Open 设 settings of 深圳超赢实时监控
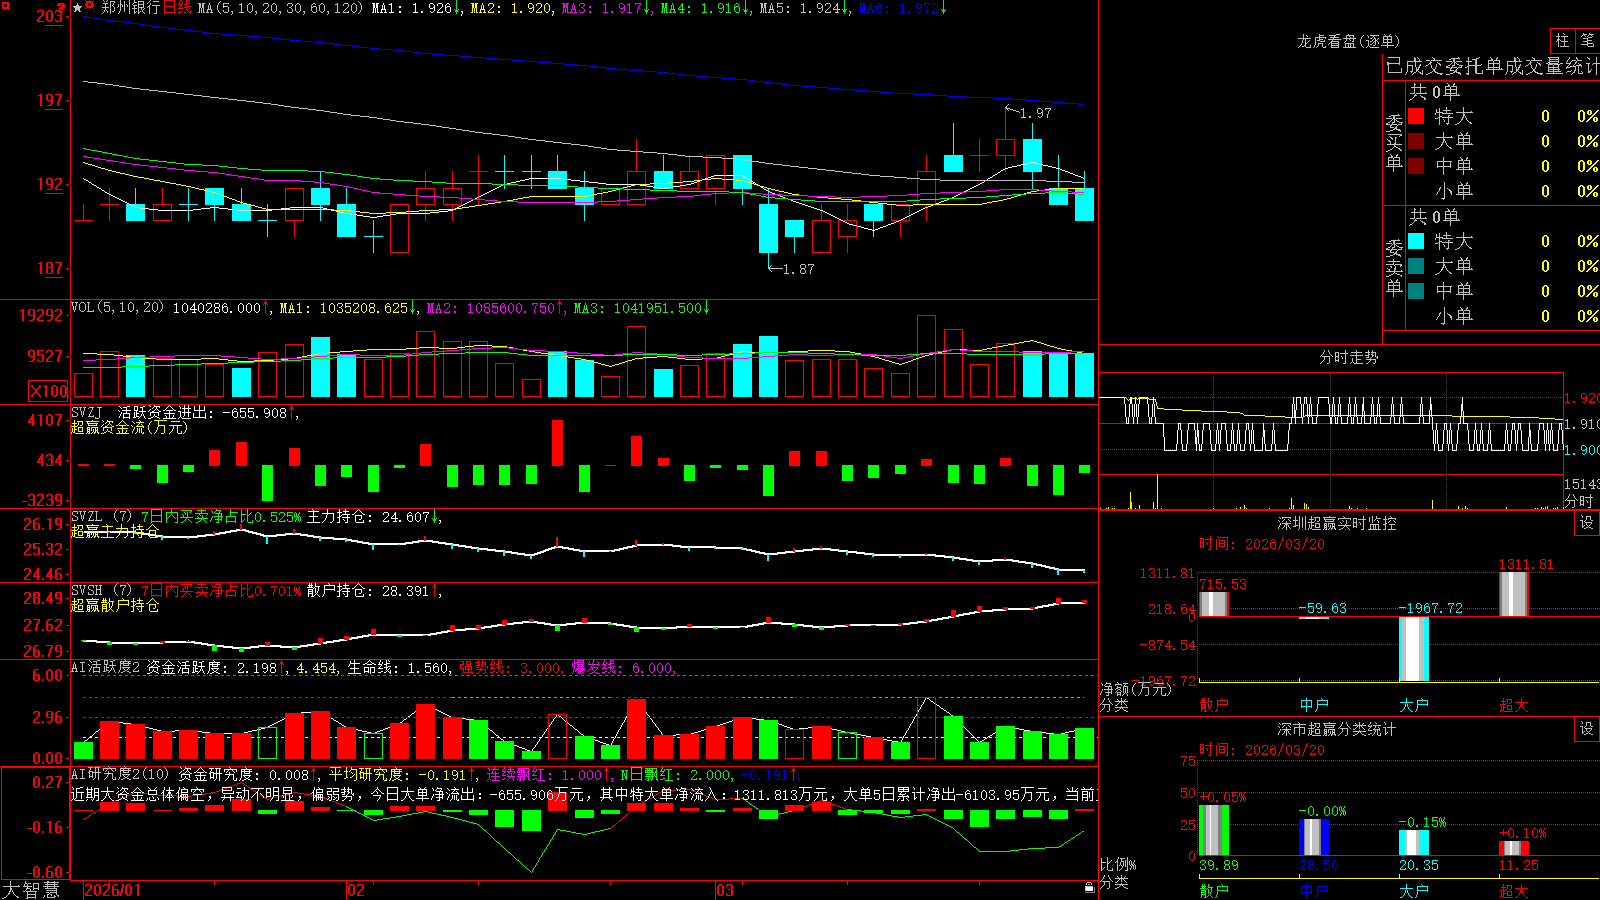 coord(1586,523)
